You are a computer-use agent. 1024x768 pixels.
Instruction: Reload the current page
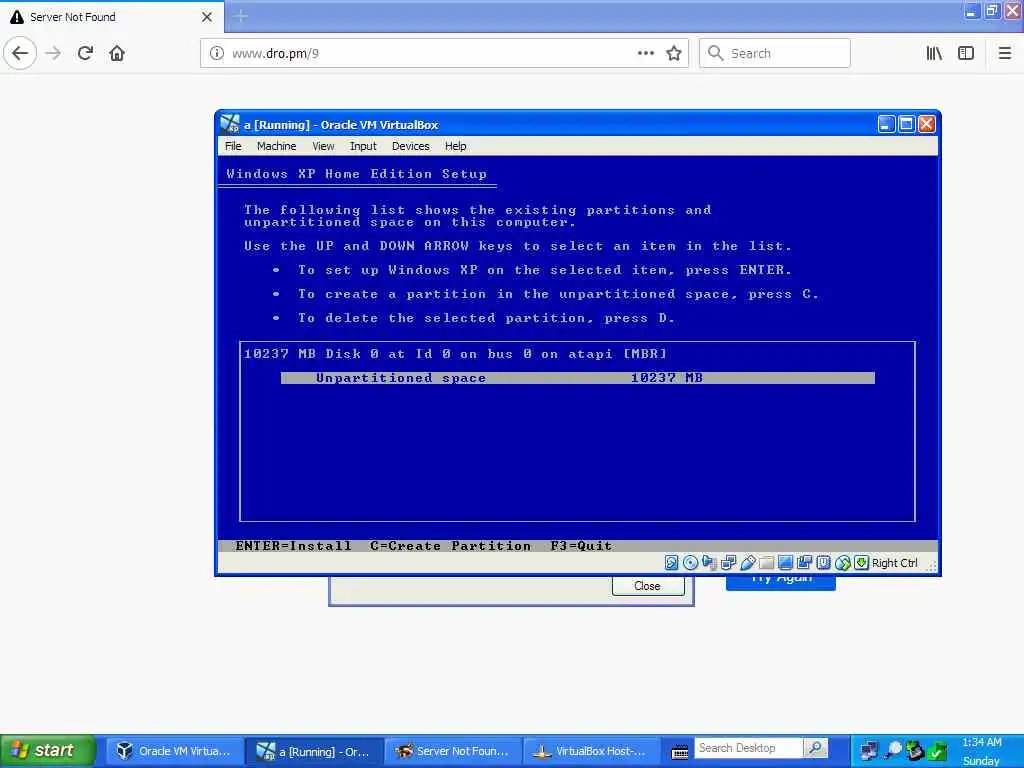click(85, 53)
